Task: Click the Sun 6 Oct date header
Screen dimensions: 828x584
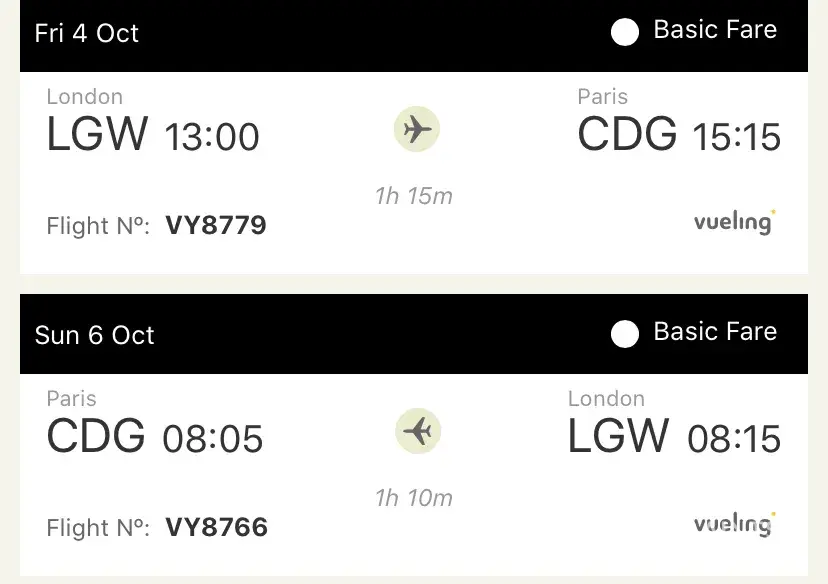Action: (x=95, y=334)
